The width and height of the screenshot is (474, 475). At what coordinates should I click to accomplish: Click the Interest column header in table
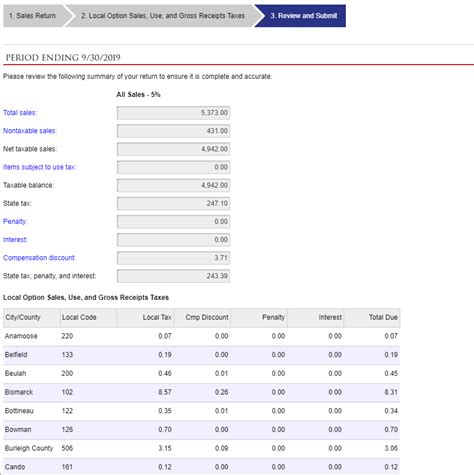[x=315, y=317]
